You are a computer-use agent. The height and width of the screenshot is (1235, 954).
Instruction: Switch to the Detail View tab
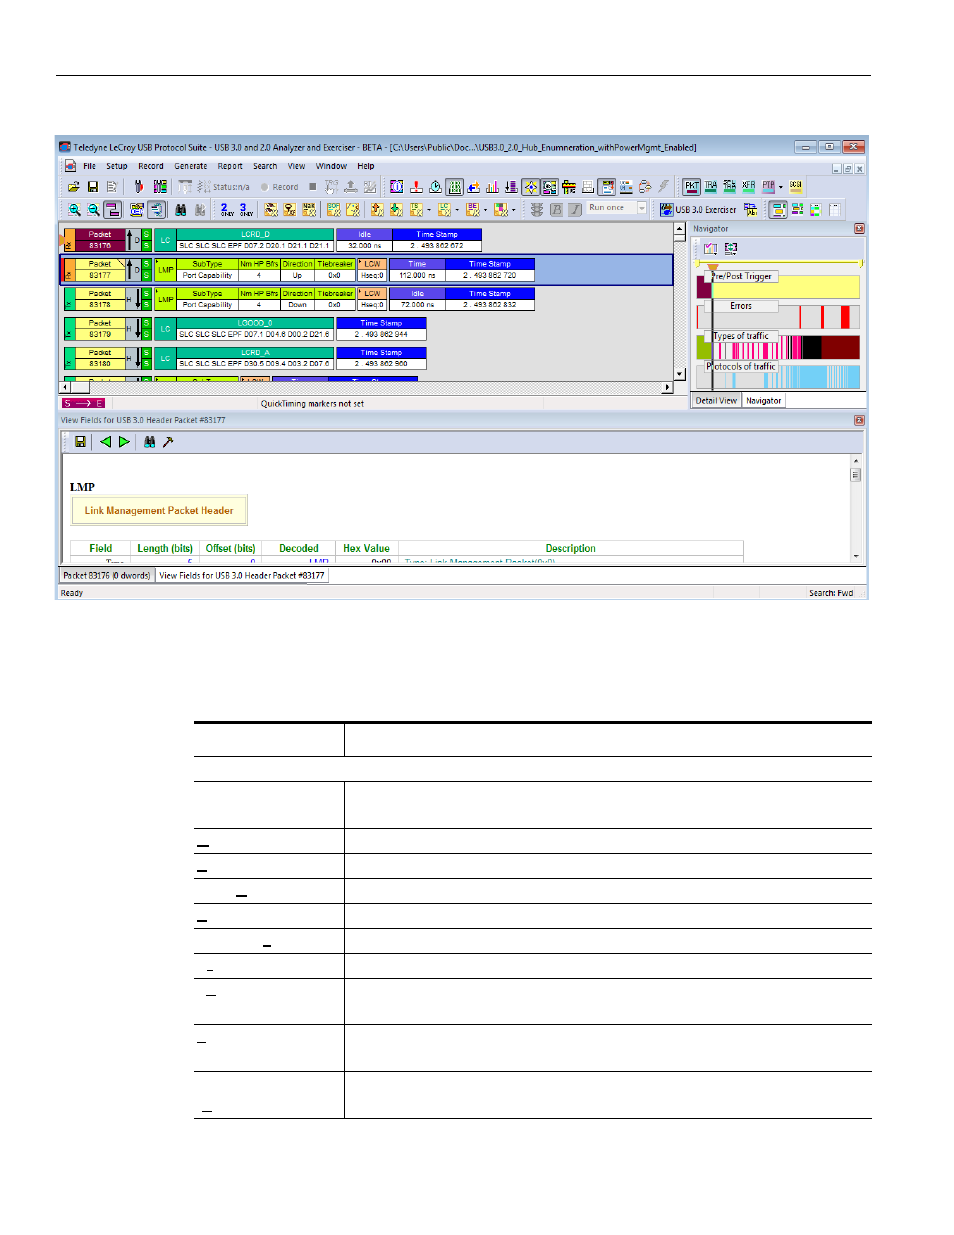717,401
